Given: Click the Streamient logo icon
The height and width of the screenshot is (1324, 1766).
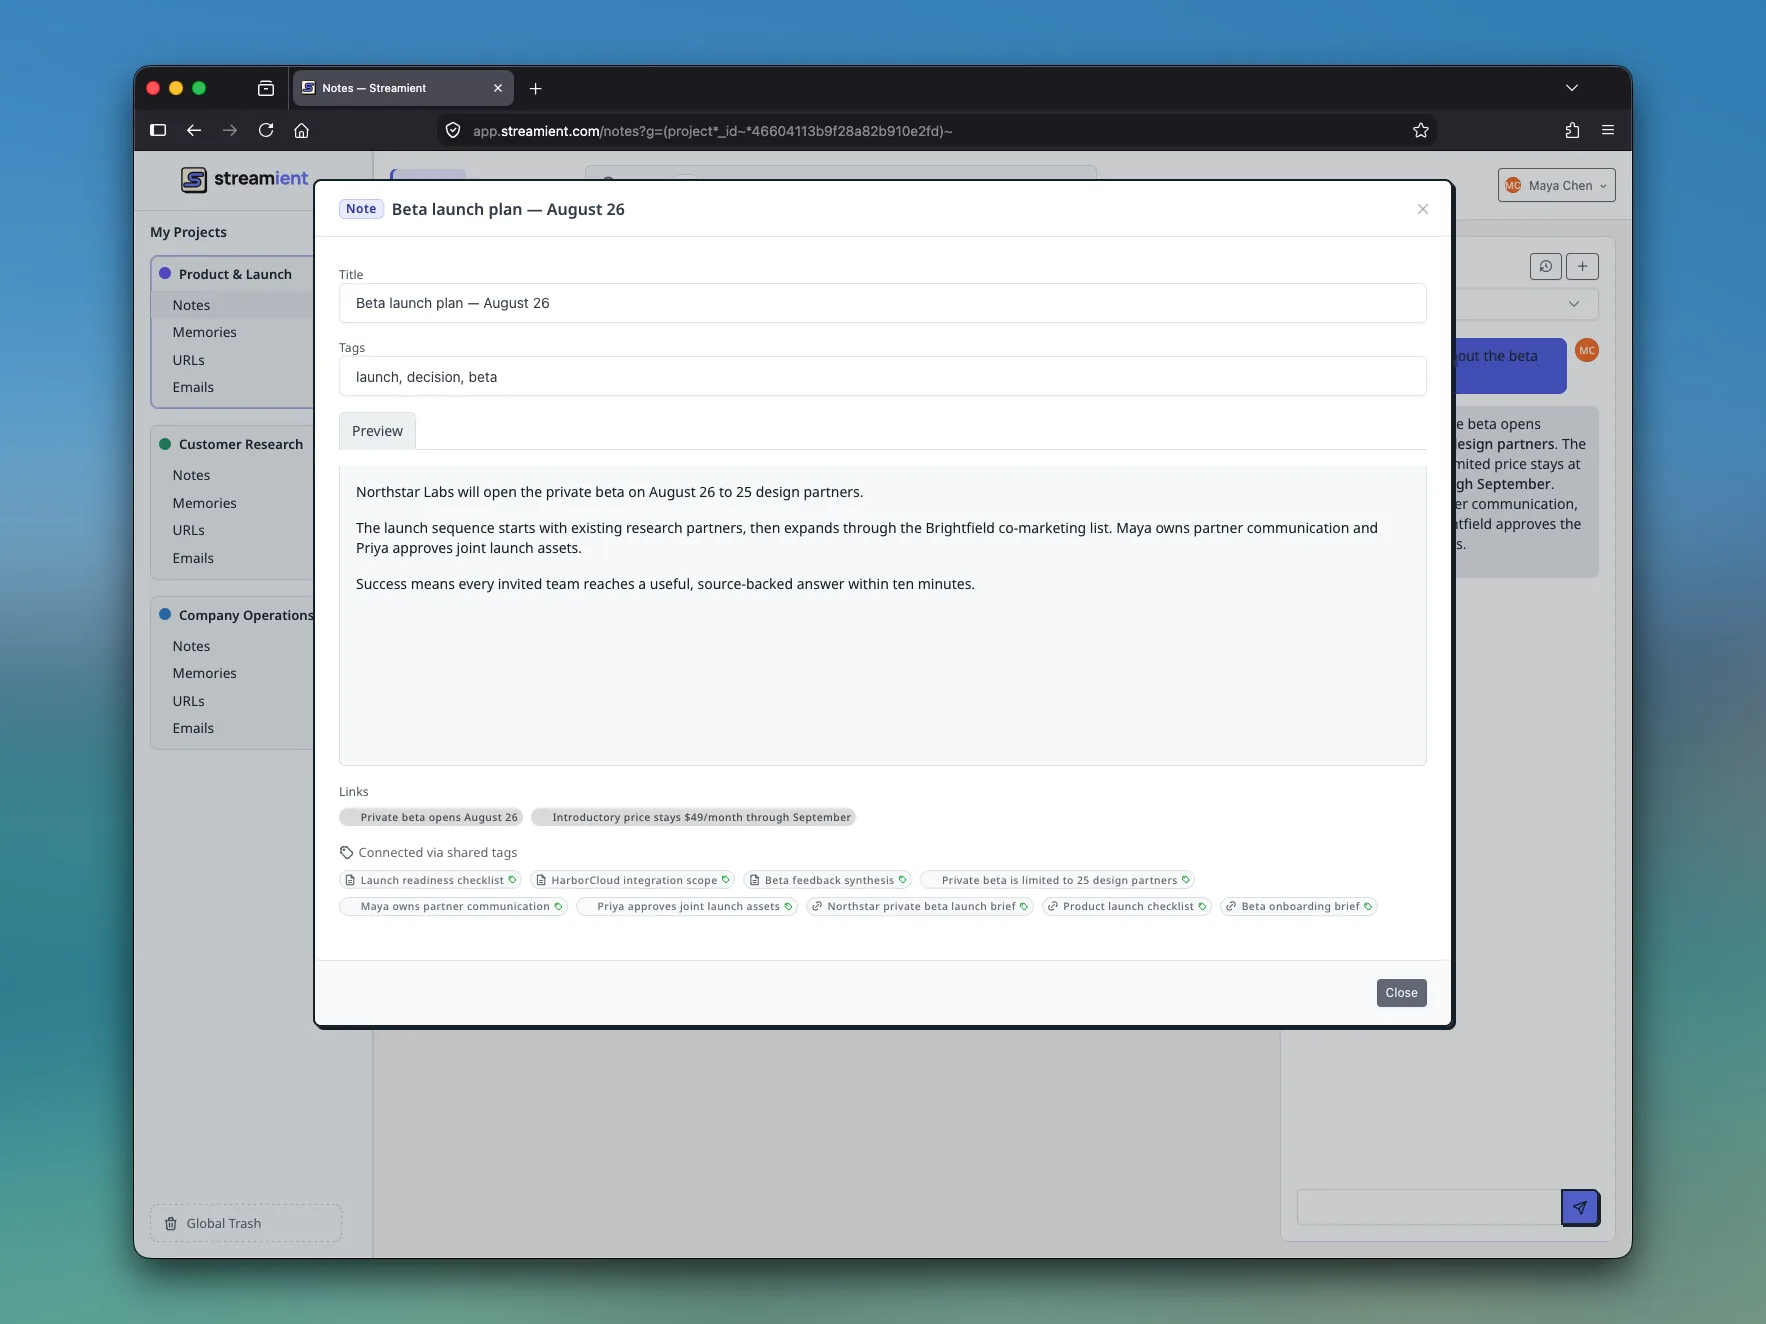Looking at the screenshot, I should (x=194, y=179).
